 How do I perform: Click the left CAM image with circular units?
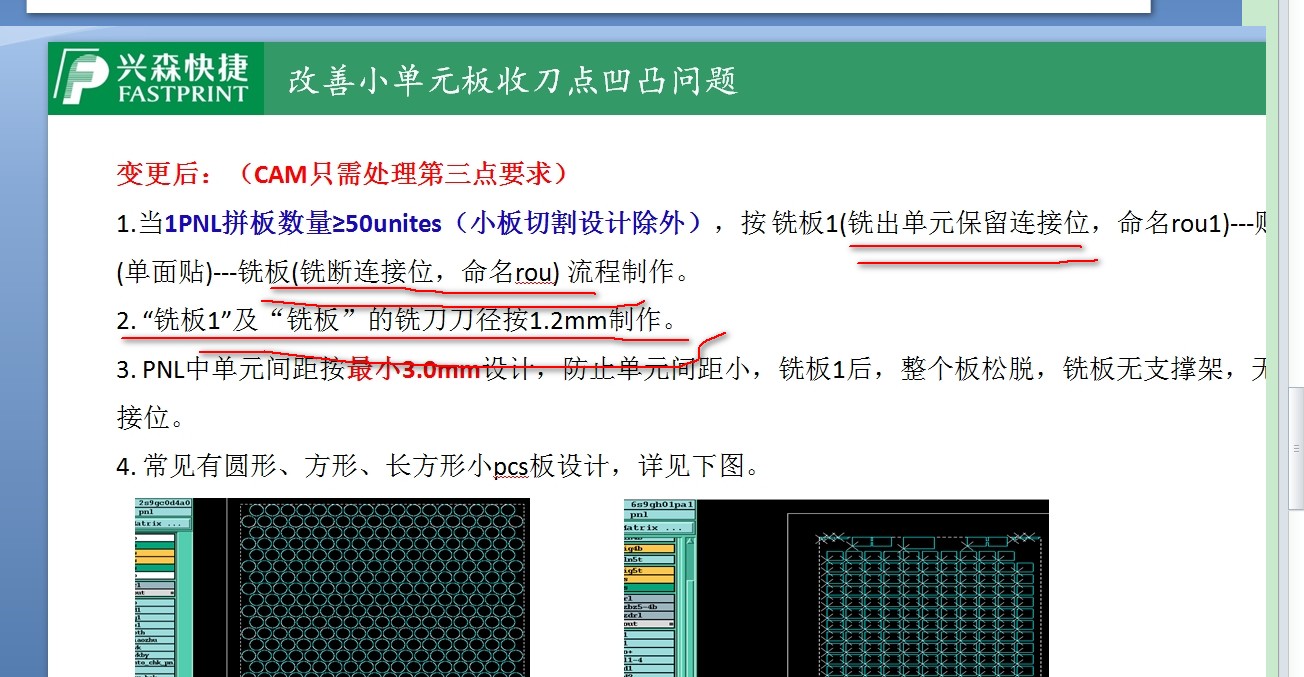pyautogui.click(x=332, y=588)
